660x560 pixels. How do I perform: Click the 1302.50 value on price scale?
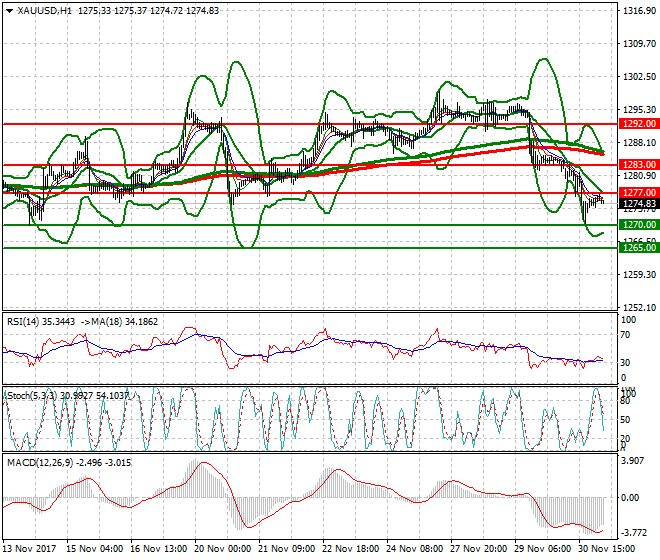[636, 77]
